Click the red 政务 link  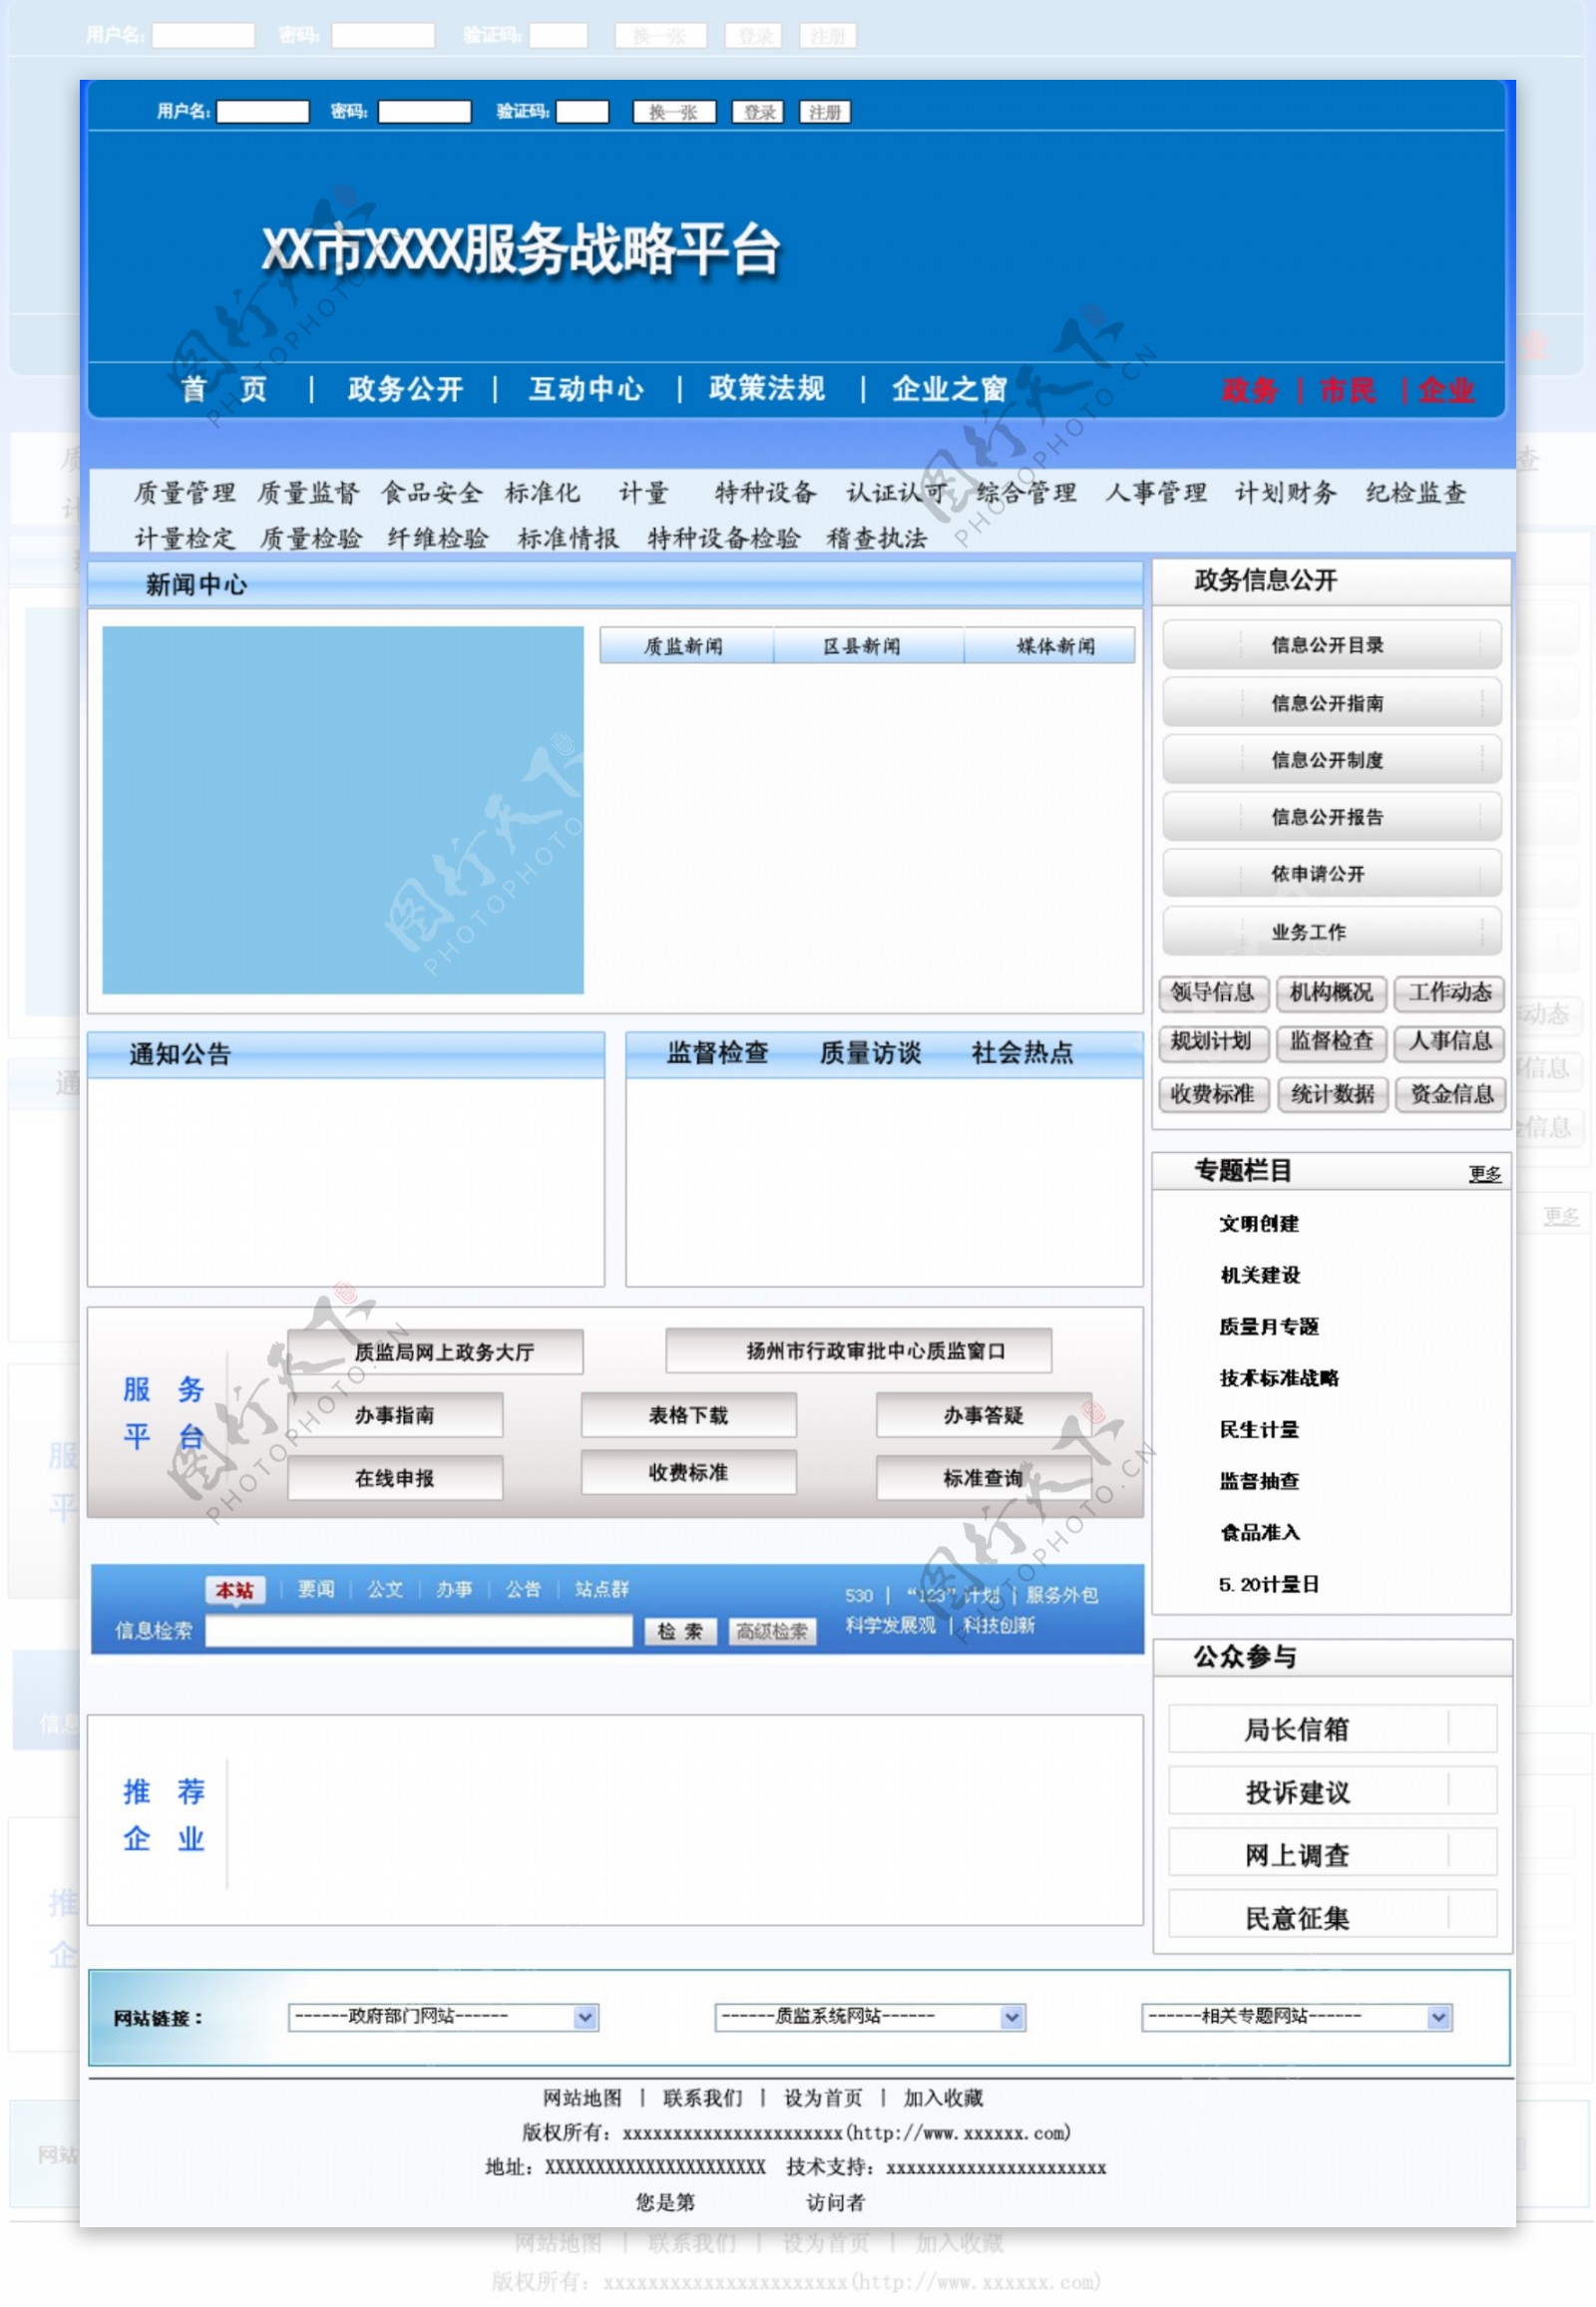coord(1250,390)
